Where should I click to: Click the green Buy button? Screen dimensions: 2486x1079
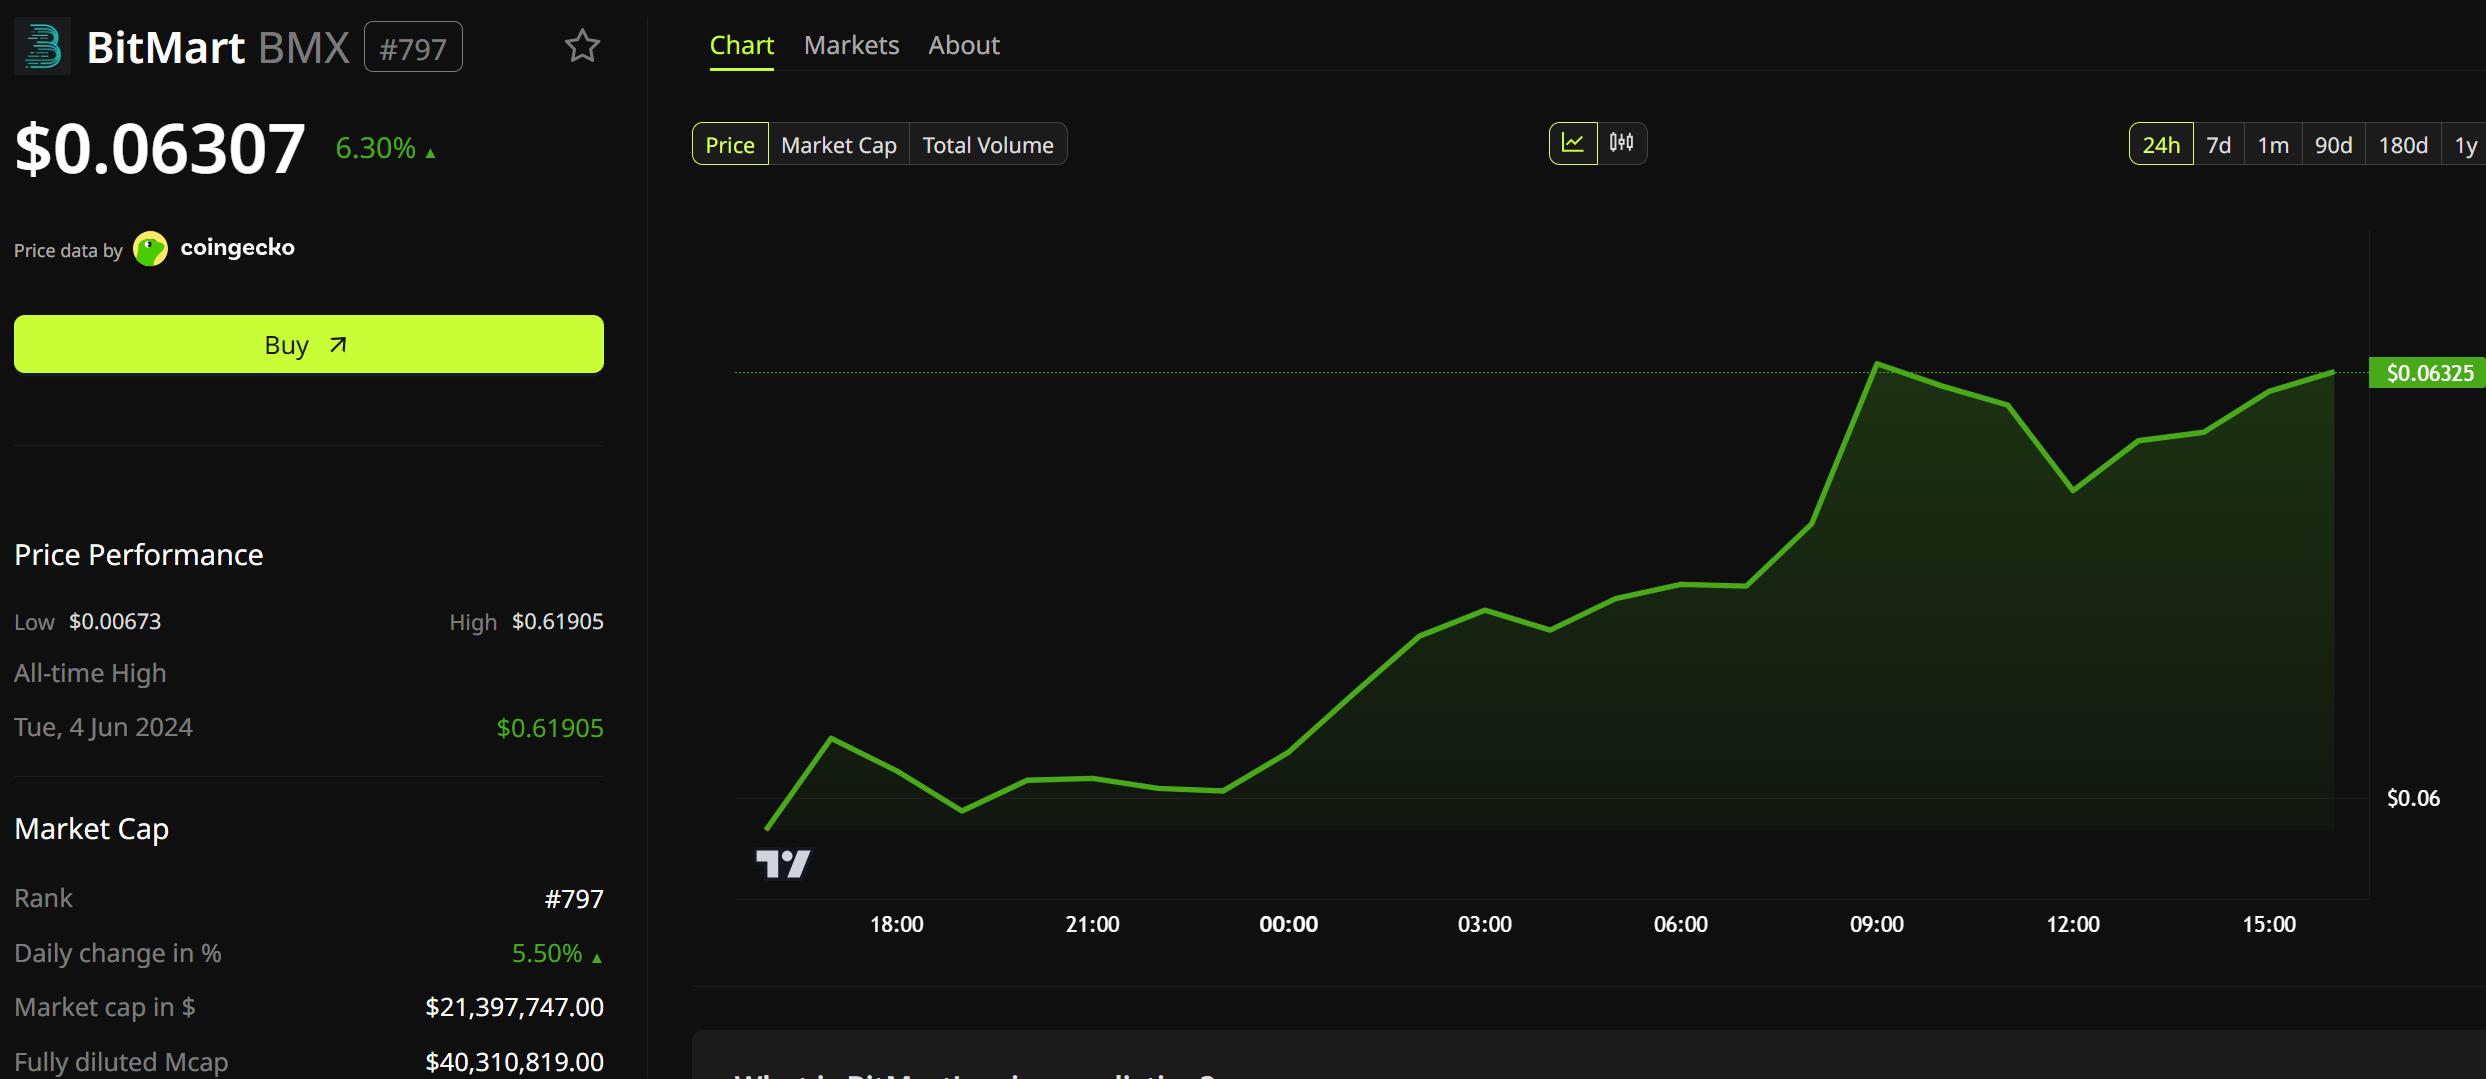[309, 344]
